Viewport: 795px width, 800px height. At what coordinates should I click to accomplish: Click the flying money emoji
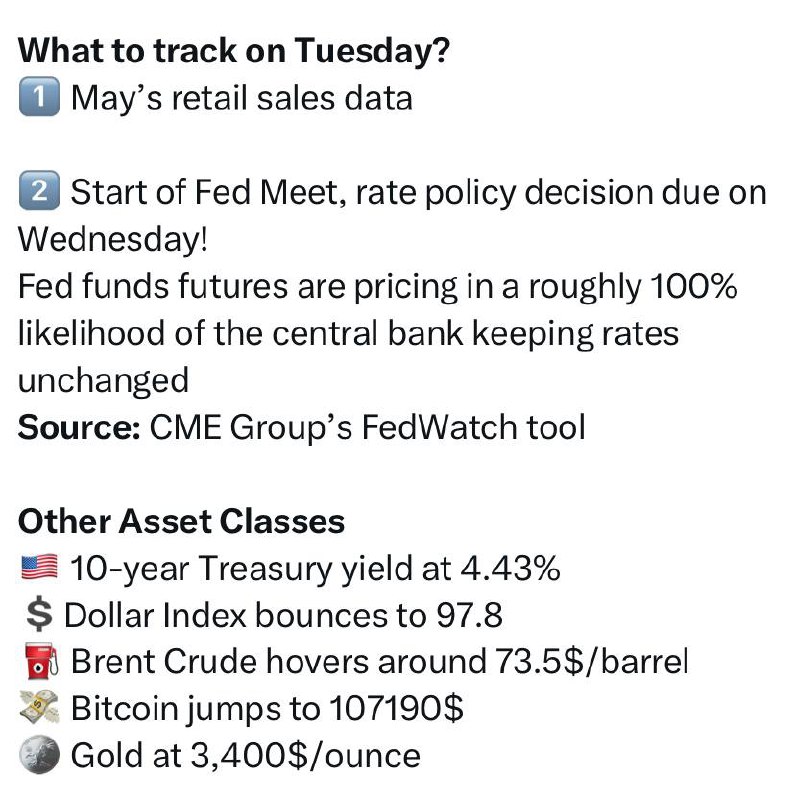coord(39,707)
